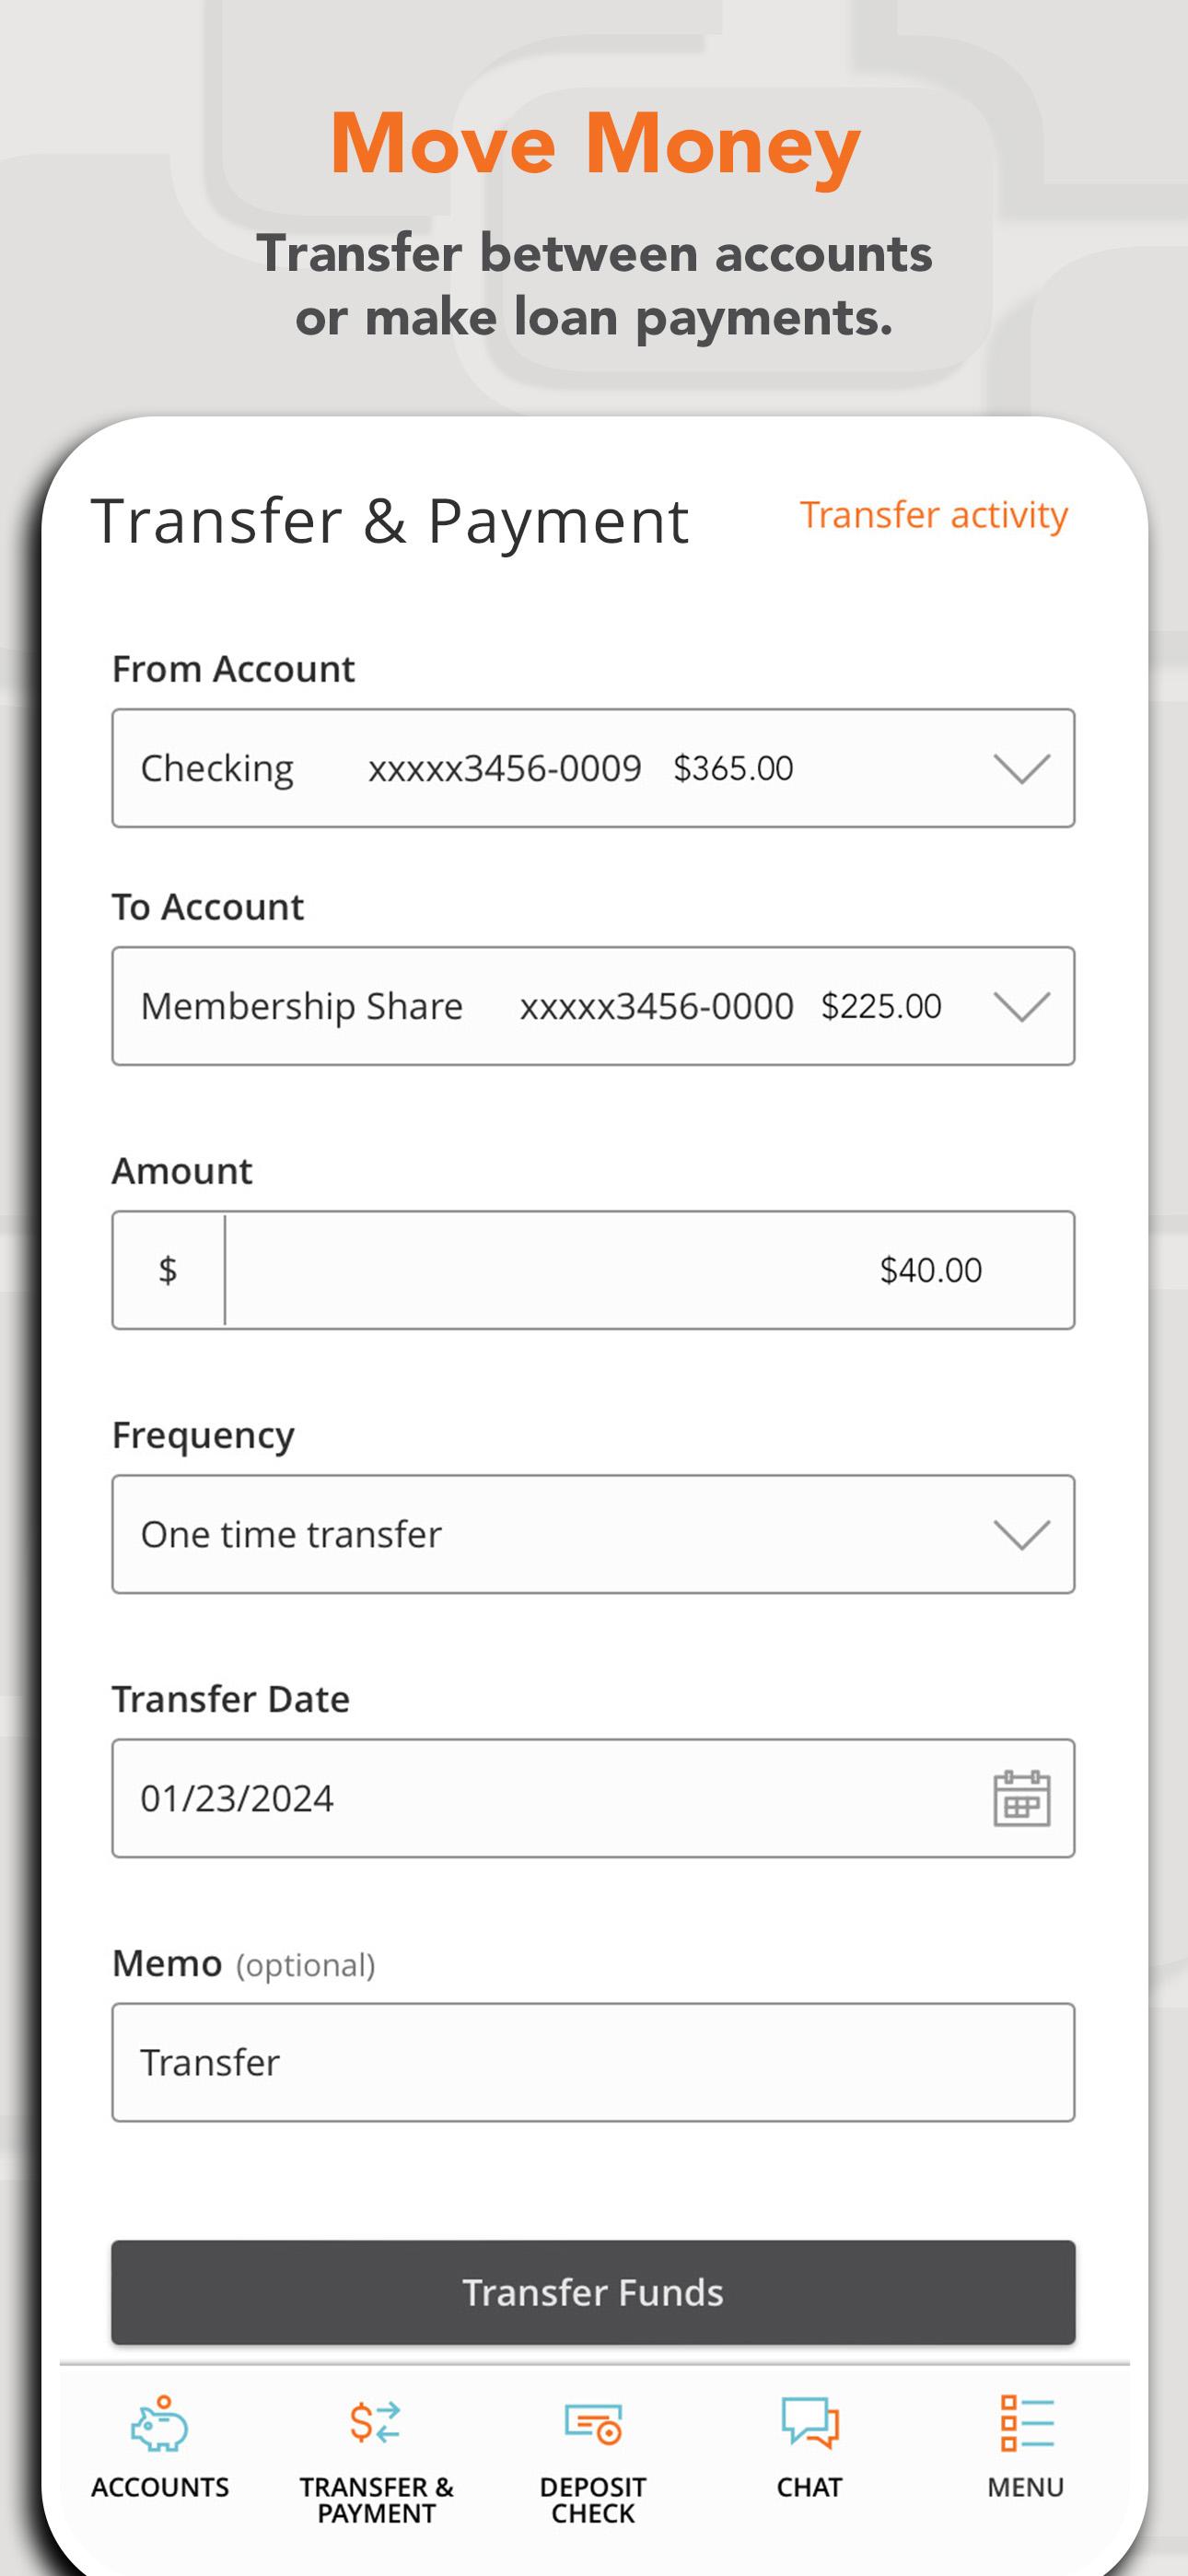The height and width of the screenshot is (2576, 1188).
Task: Open the Chat speech bubble icon
Action: pos(810,2422)
